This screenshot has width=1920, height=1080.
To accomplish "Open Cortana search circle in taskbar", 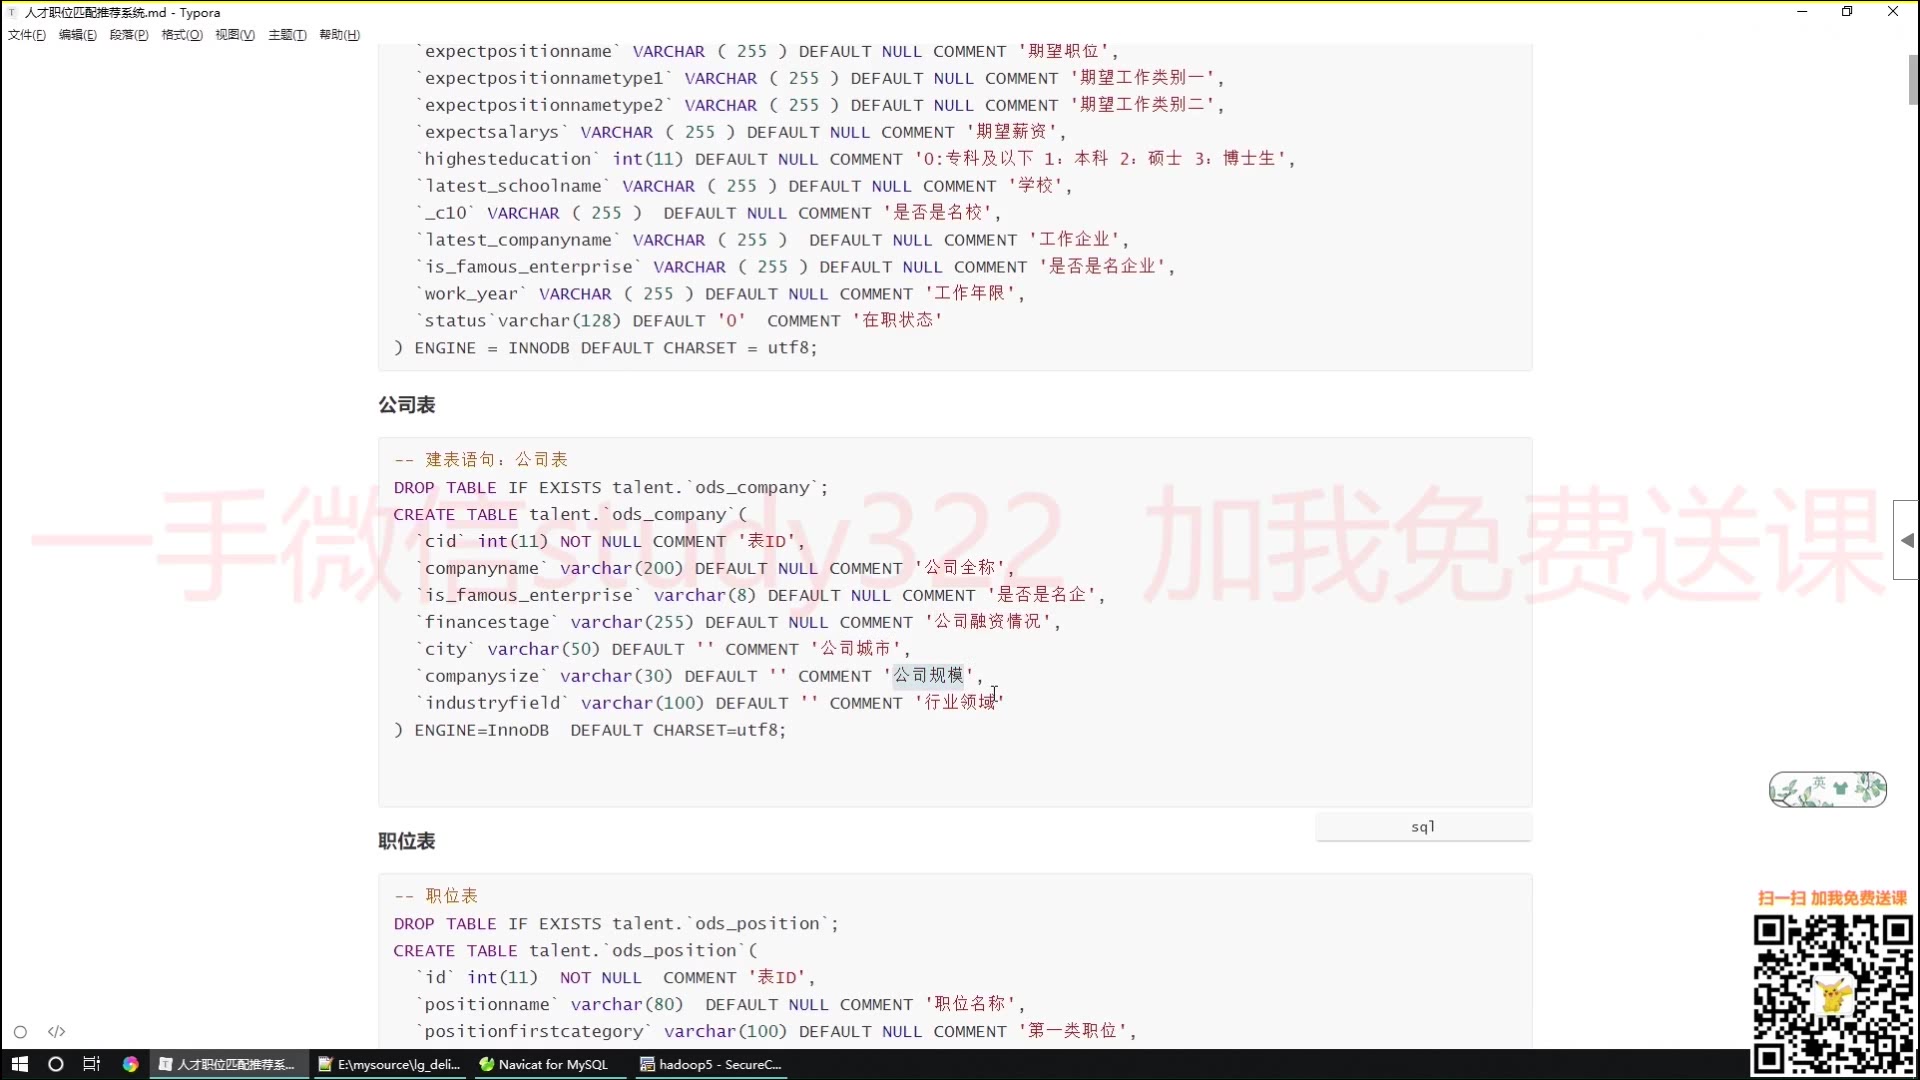I will [56, 1064].
